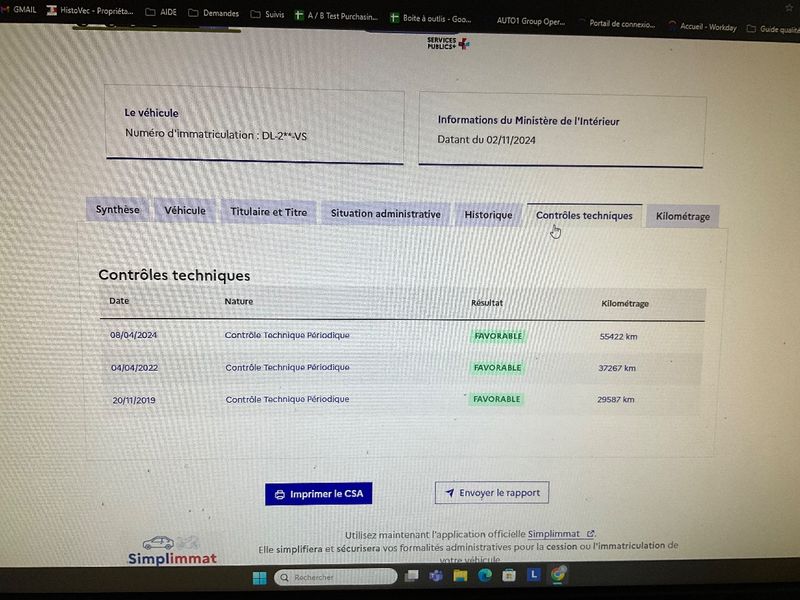The image size is (800, 600).
Task: Open Microsoft Store from taskbar
Action: [509, 576]
